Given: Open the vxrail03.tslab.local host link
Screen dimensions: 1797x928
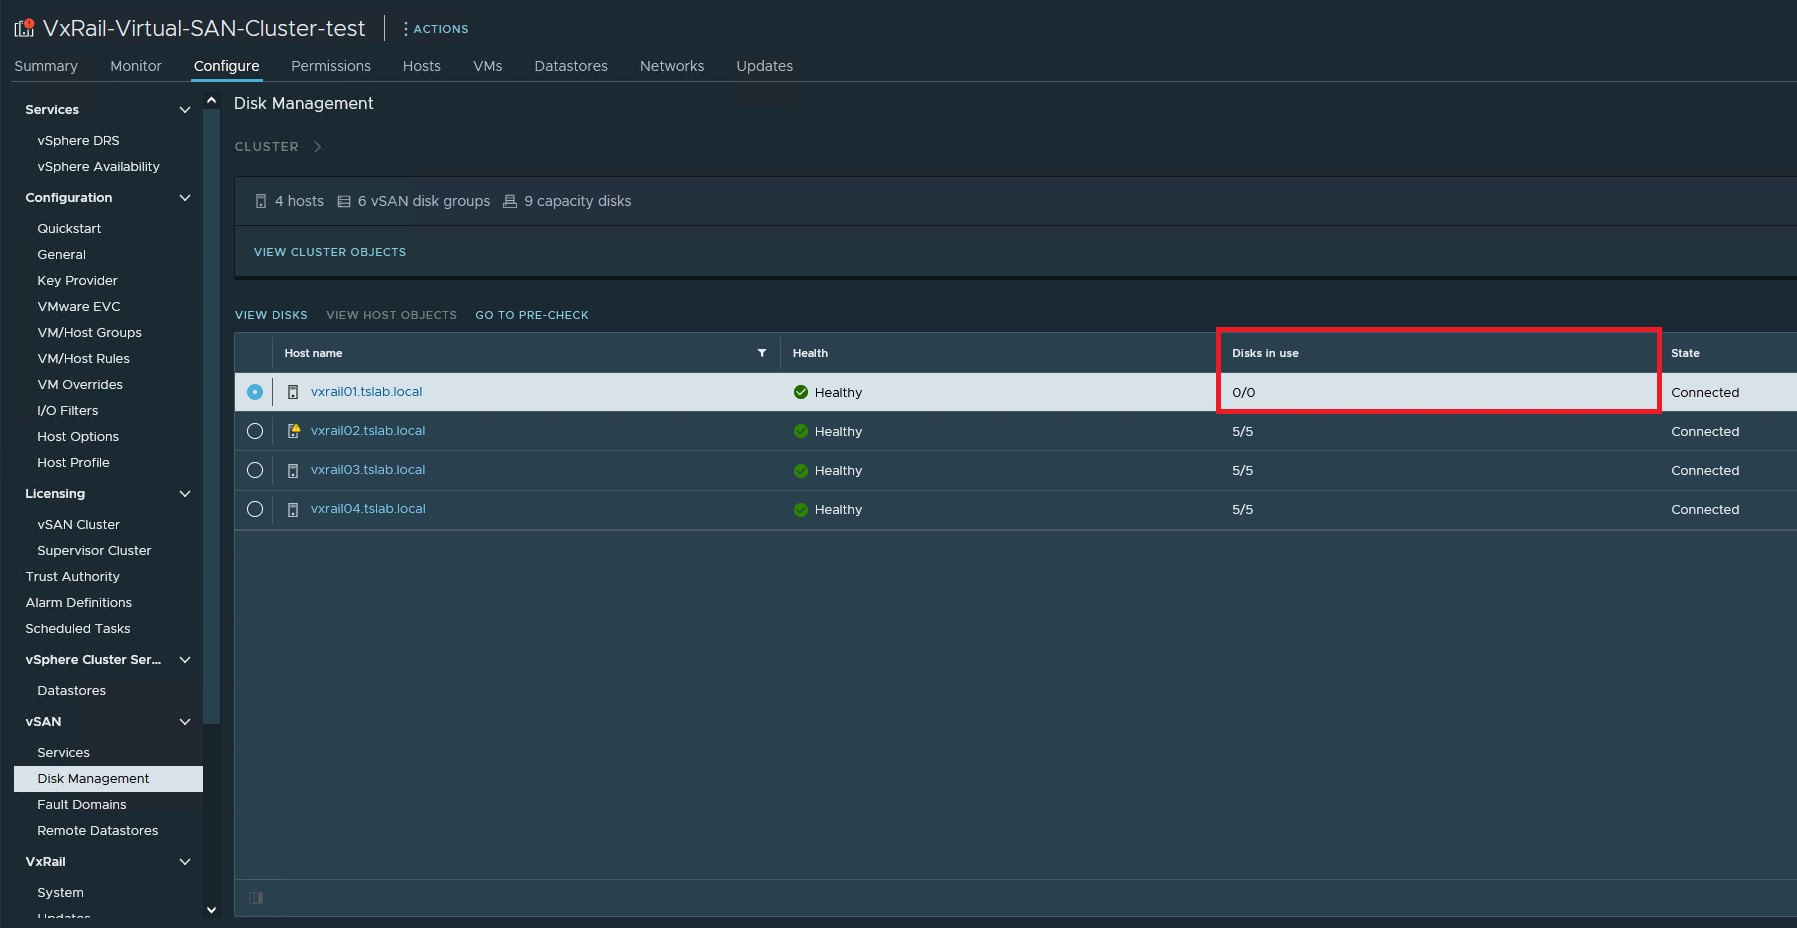Looking at the screenshot, I should coord(367,470).
